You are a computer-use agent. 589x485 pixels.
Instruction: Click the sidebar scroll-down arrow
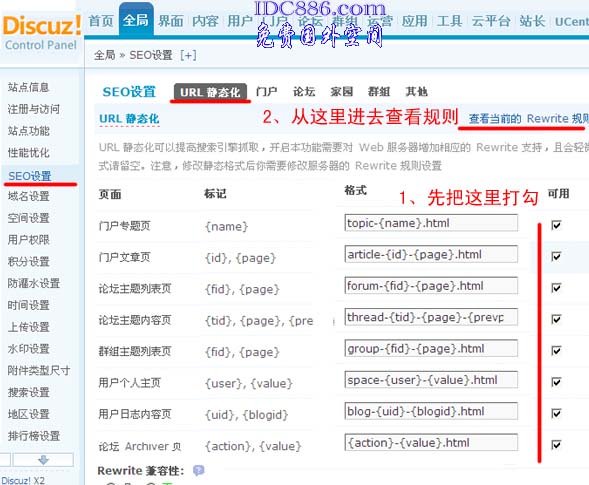tap(43, 460)
